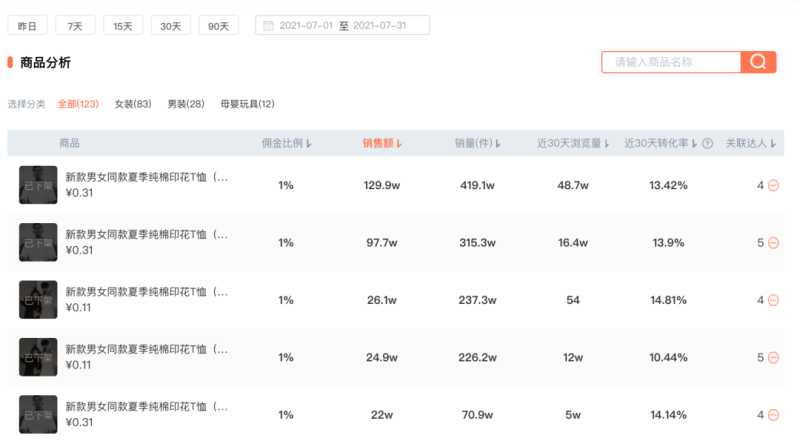
Task: Open product title in 22w sales row
Action: [x=147, y=407]
